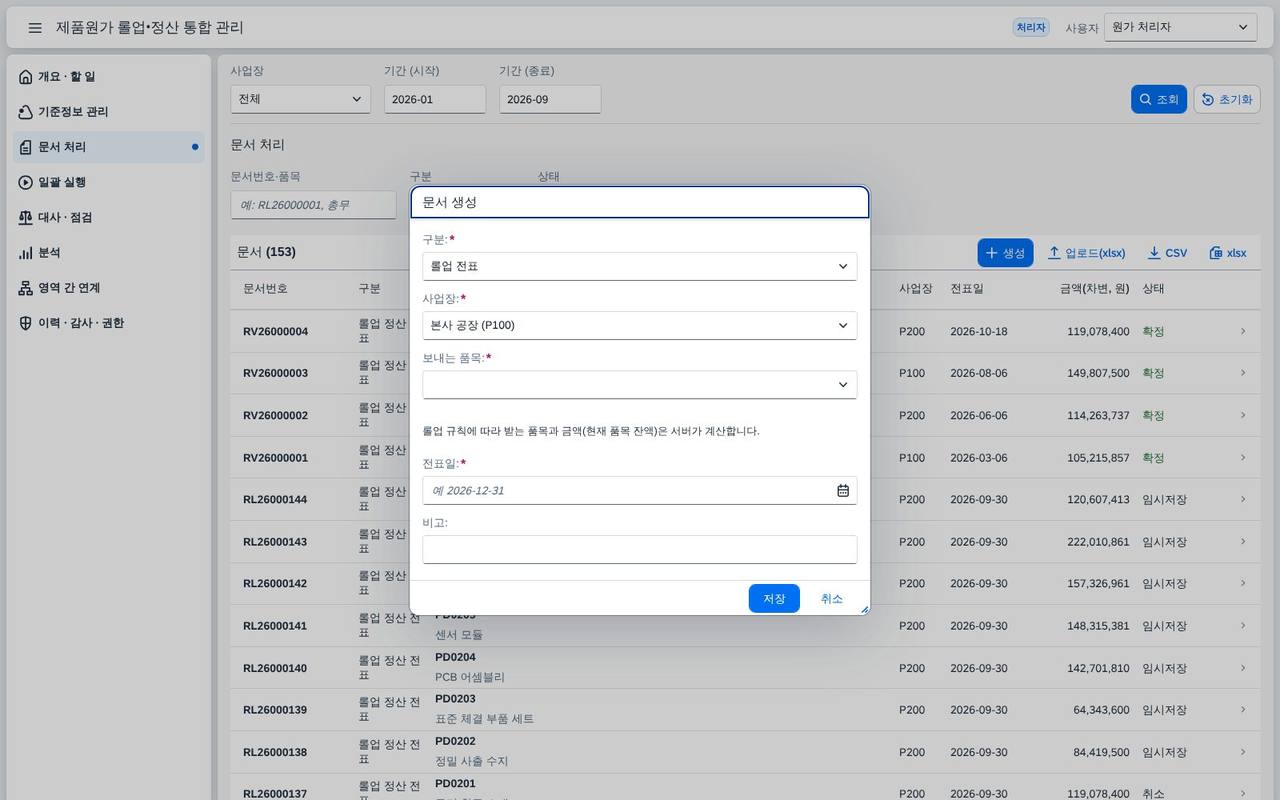Viewport: 1280px width, 800px height.
Task: Open the 사업장 filter dropdown showing 전체
Action: coord(300,99)
